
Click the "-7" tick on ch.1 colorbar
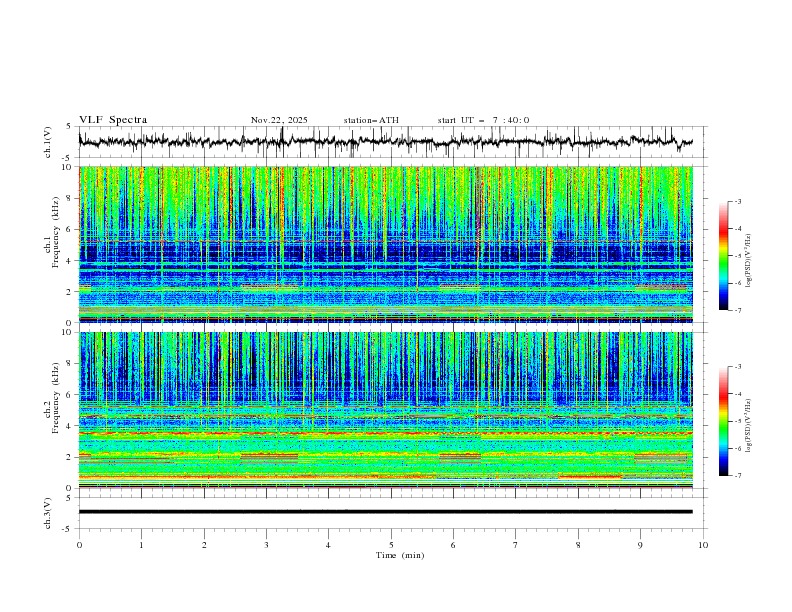pos(737,310)
